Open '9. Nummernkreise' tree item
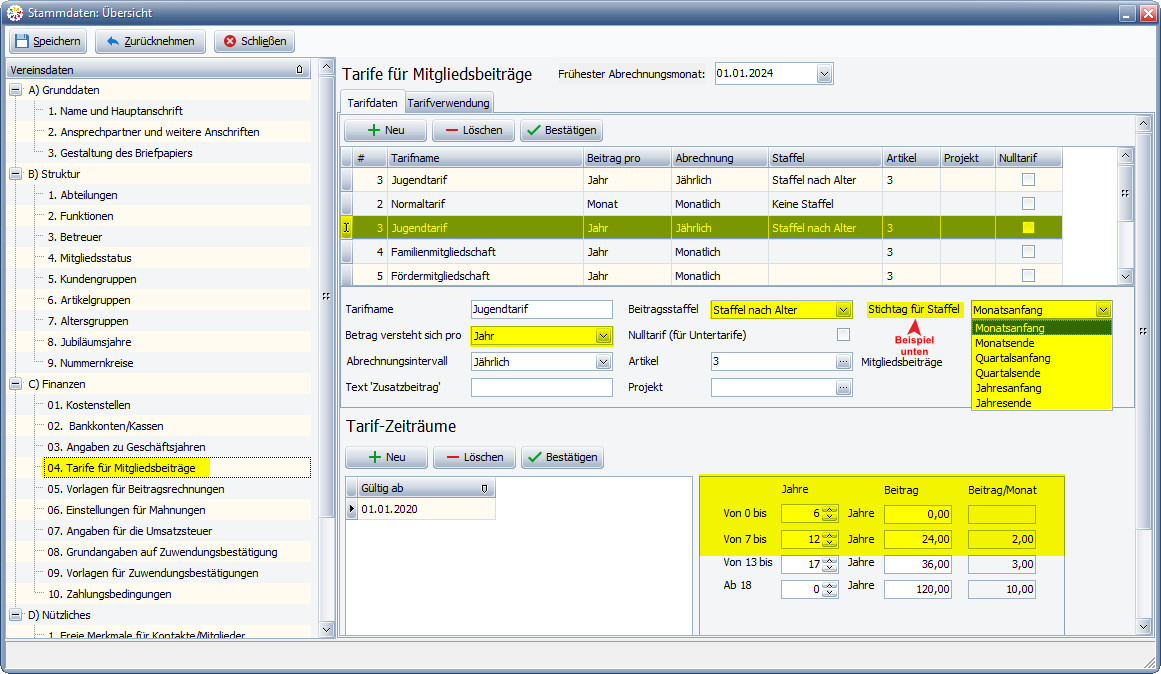This screenshot has height=674, width=1161. pos(90,364)
